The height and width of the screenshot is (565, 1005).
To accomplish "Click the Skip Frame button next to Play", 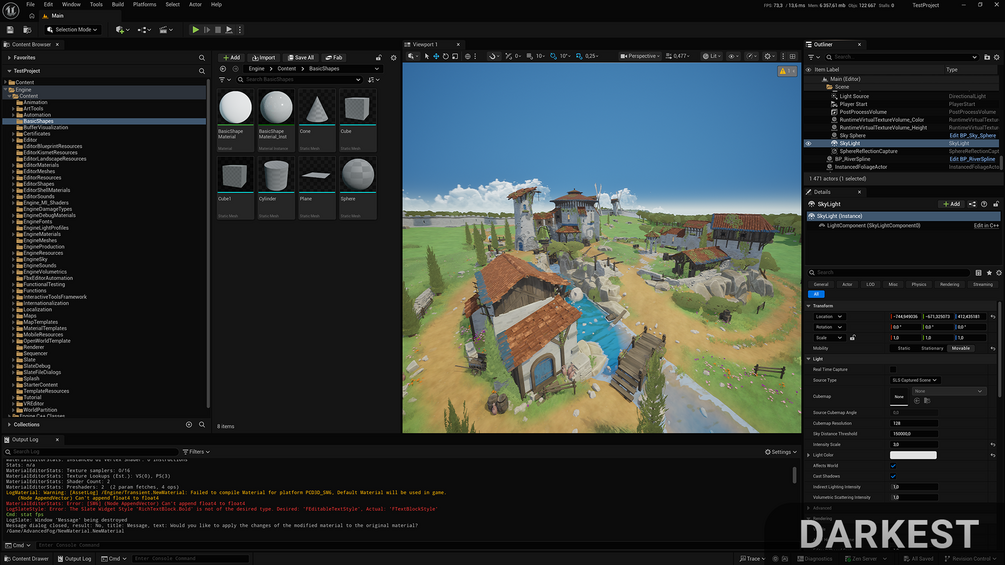I will 207,29.
